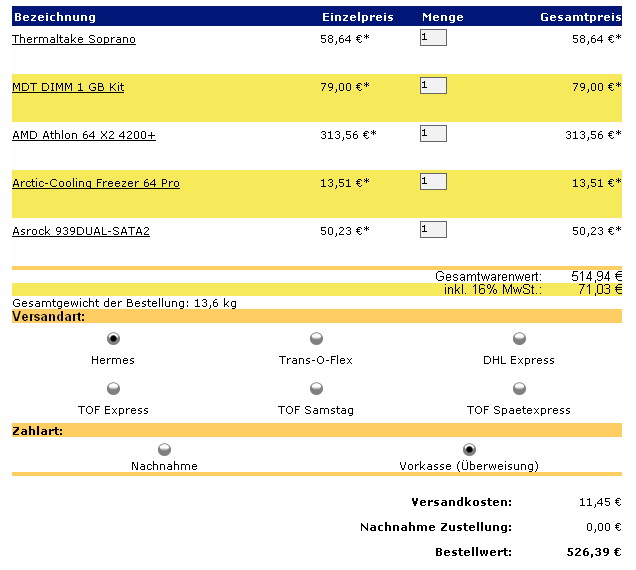Select TOF Samstag shipping radio button
The width and height of the screenshot is (636, 570).
[x=316, y=389]
